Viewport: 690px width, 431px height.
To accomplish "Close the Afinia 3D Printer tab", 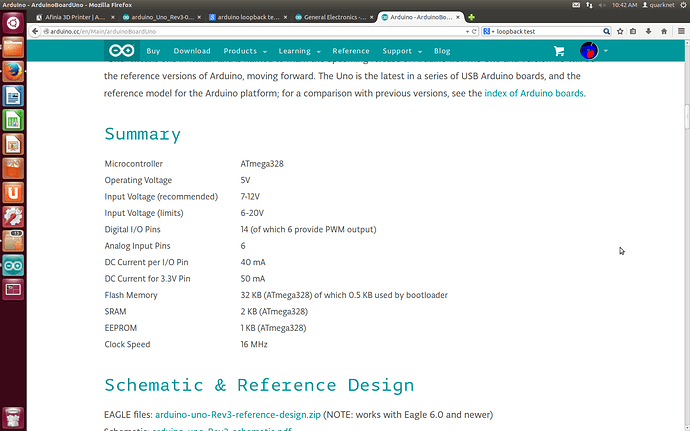I will (x=113, y=17).
